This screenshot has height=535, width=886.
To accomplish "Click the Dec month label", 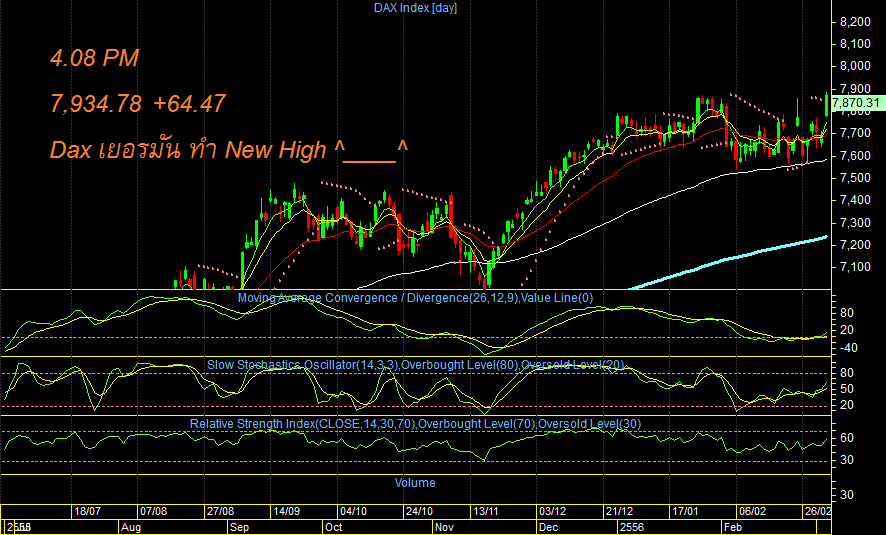I will (x=549, y=527).
